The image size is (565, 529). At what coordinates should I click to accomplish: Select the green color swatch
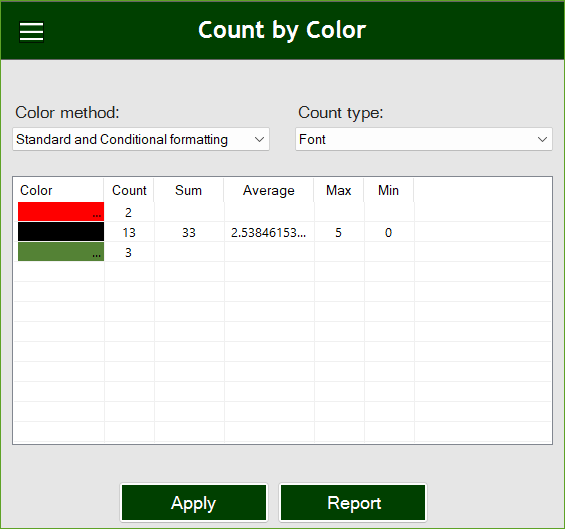[x=61, y=252]
